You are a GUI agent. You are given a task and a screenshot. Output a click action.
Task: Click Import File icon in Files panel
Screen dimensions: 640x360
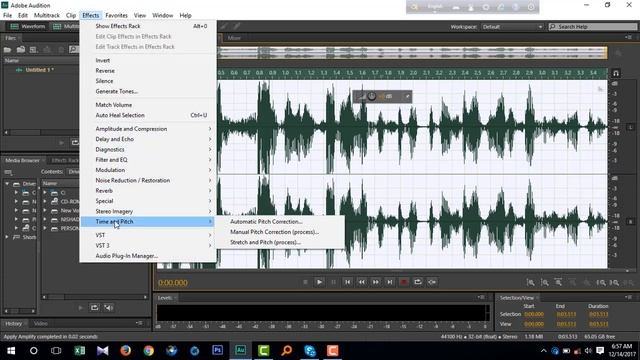[x=21, y=49]
